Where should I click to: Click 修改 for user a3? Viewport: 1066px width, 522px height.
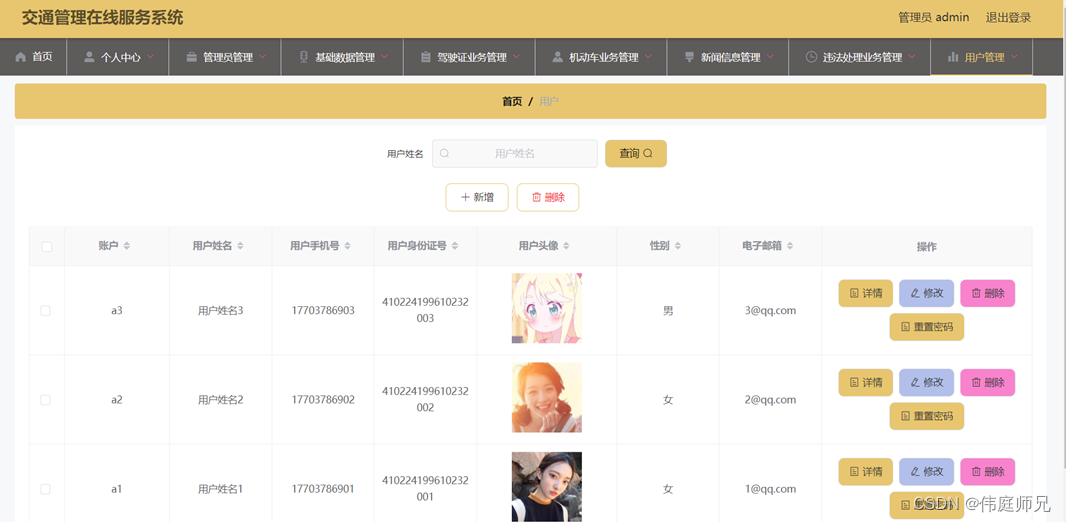coord(927,293)
